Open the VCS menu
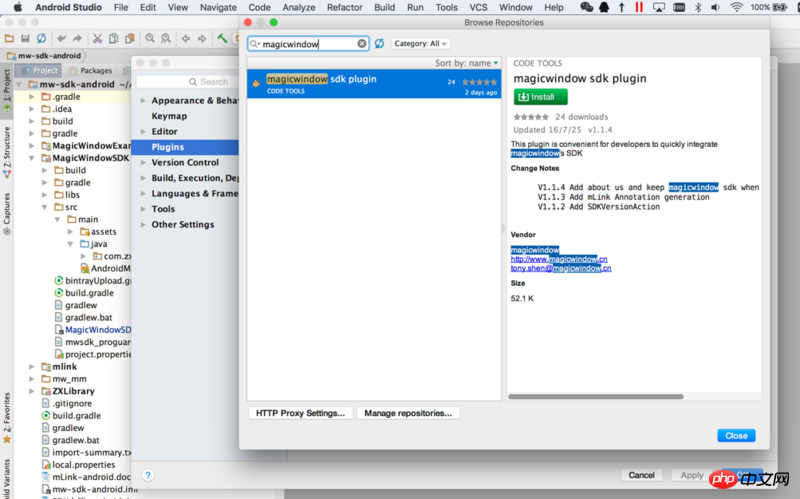Viewport: 800px width, 499px height. click(478, 7)
